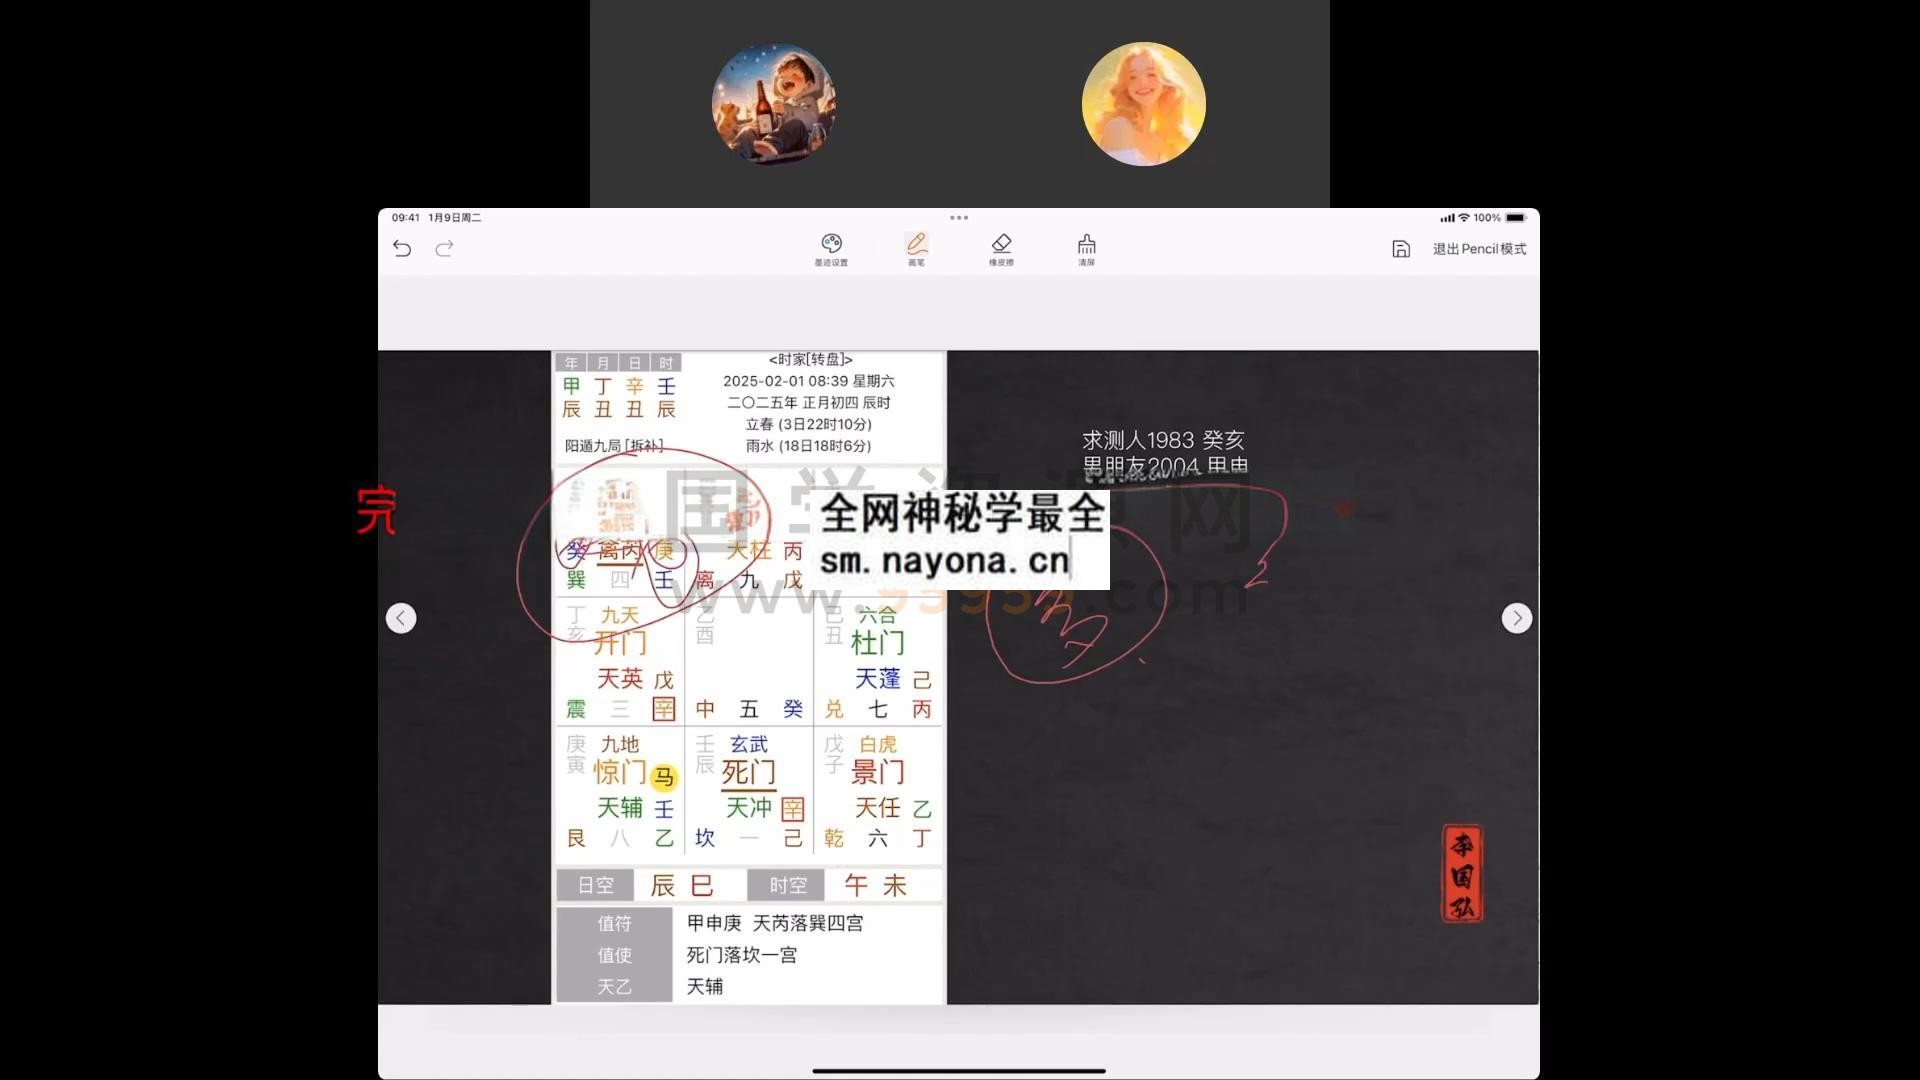This screenshot has height=1080, width=1920.
Task: Click 杜门 in the 兑 palace
Action: pos(877,643)
